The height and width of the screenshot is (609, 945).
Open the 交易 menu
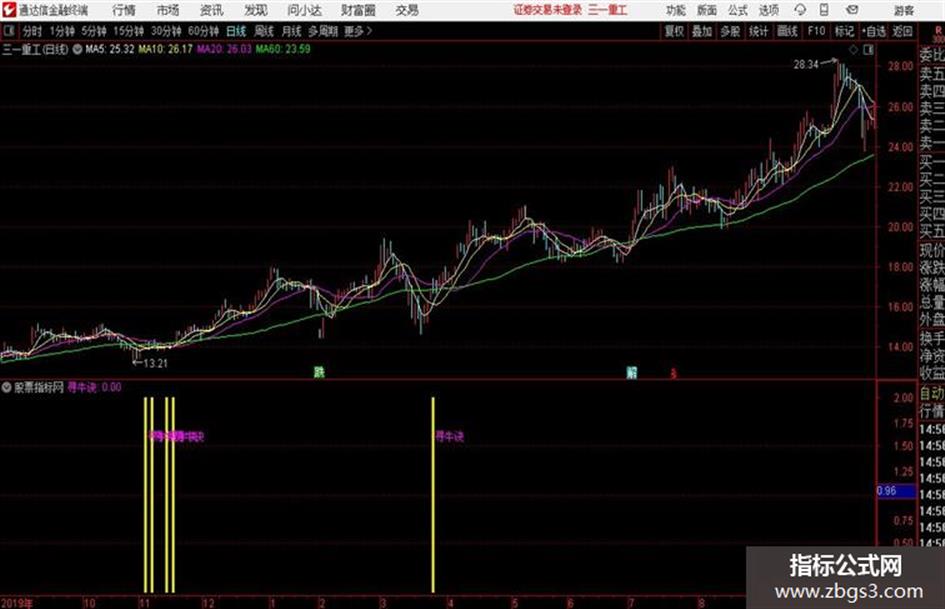tap(407, 10)
